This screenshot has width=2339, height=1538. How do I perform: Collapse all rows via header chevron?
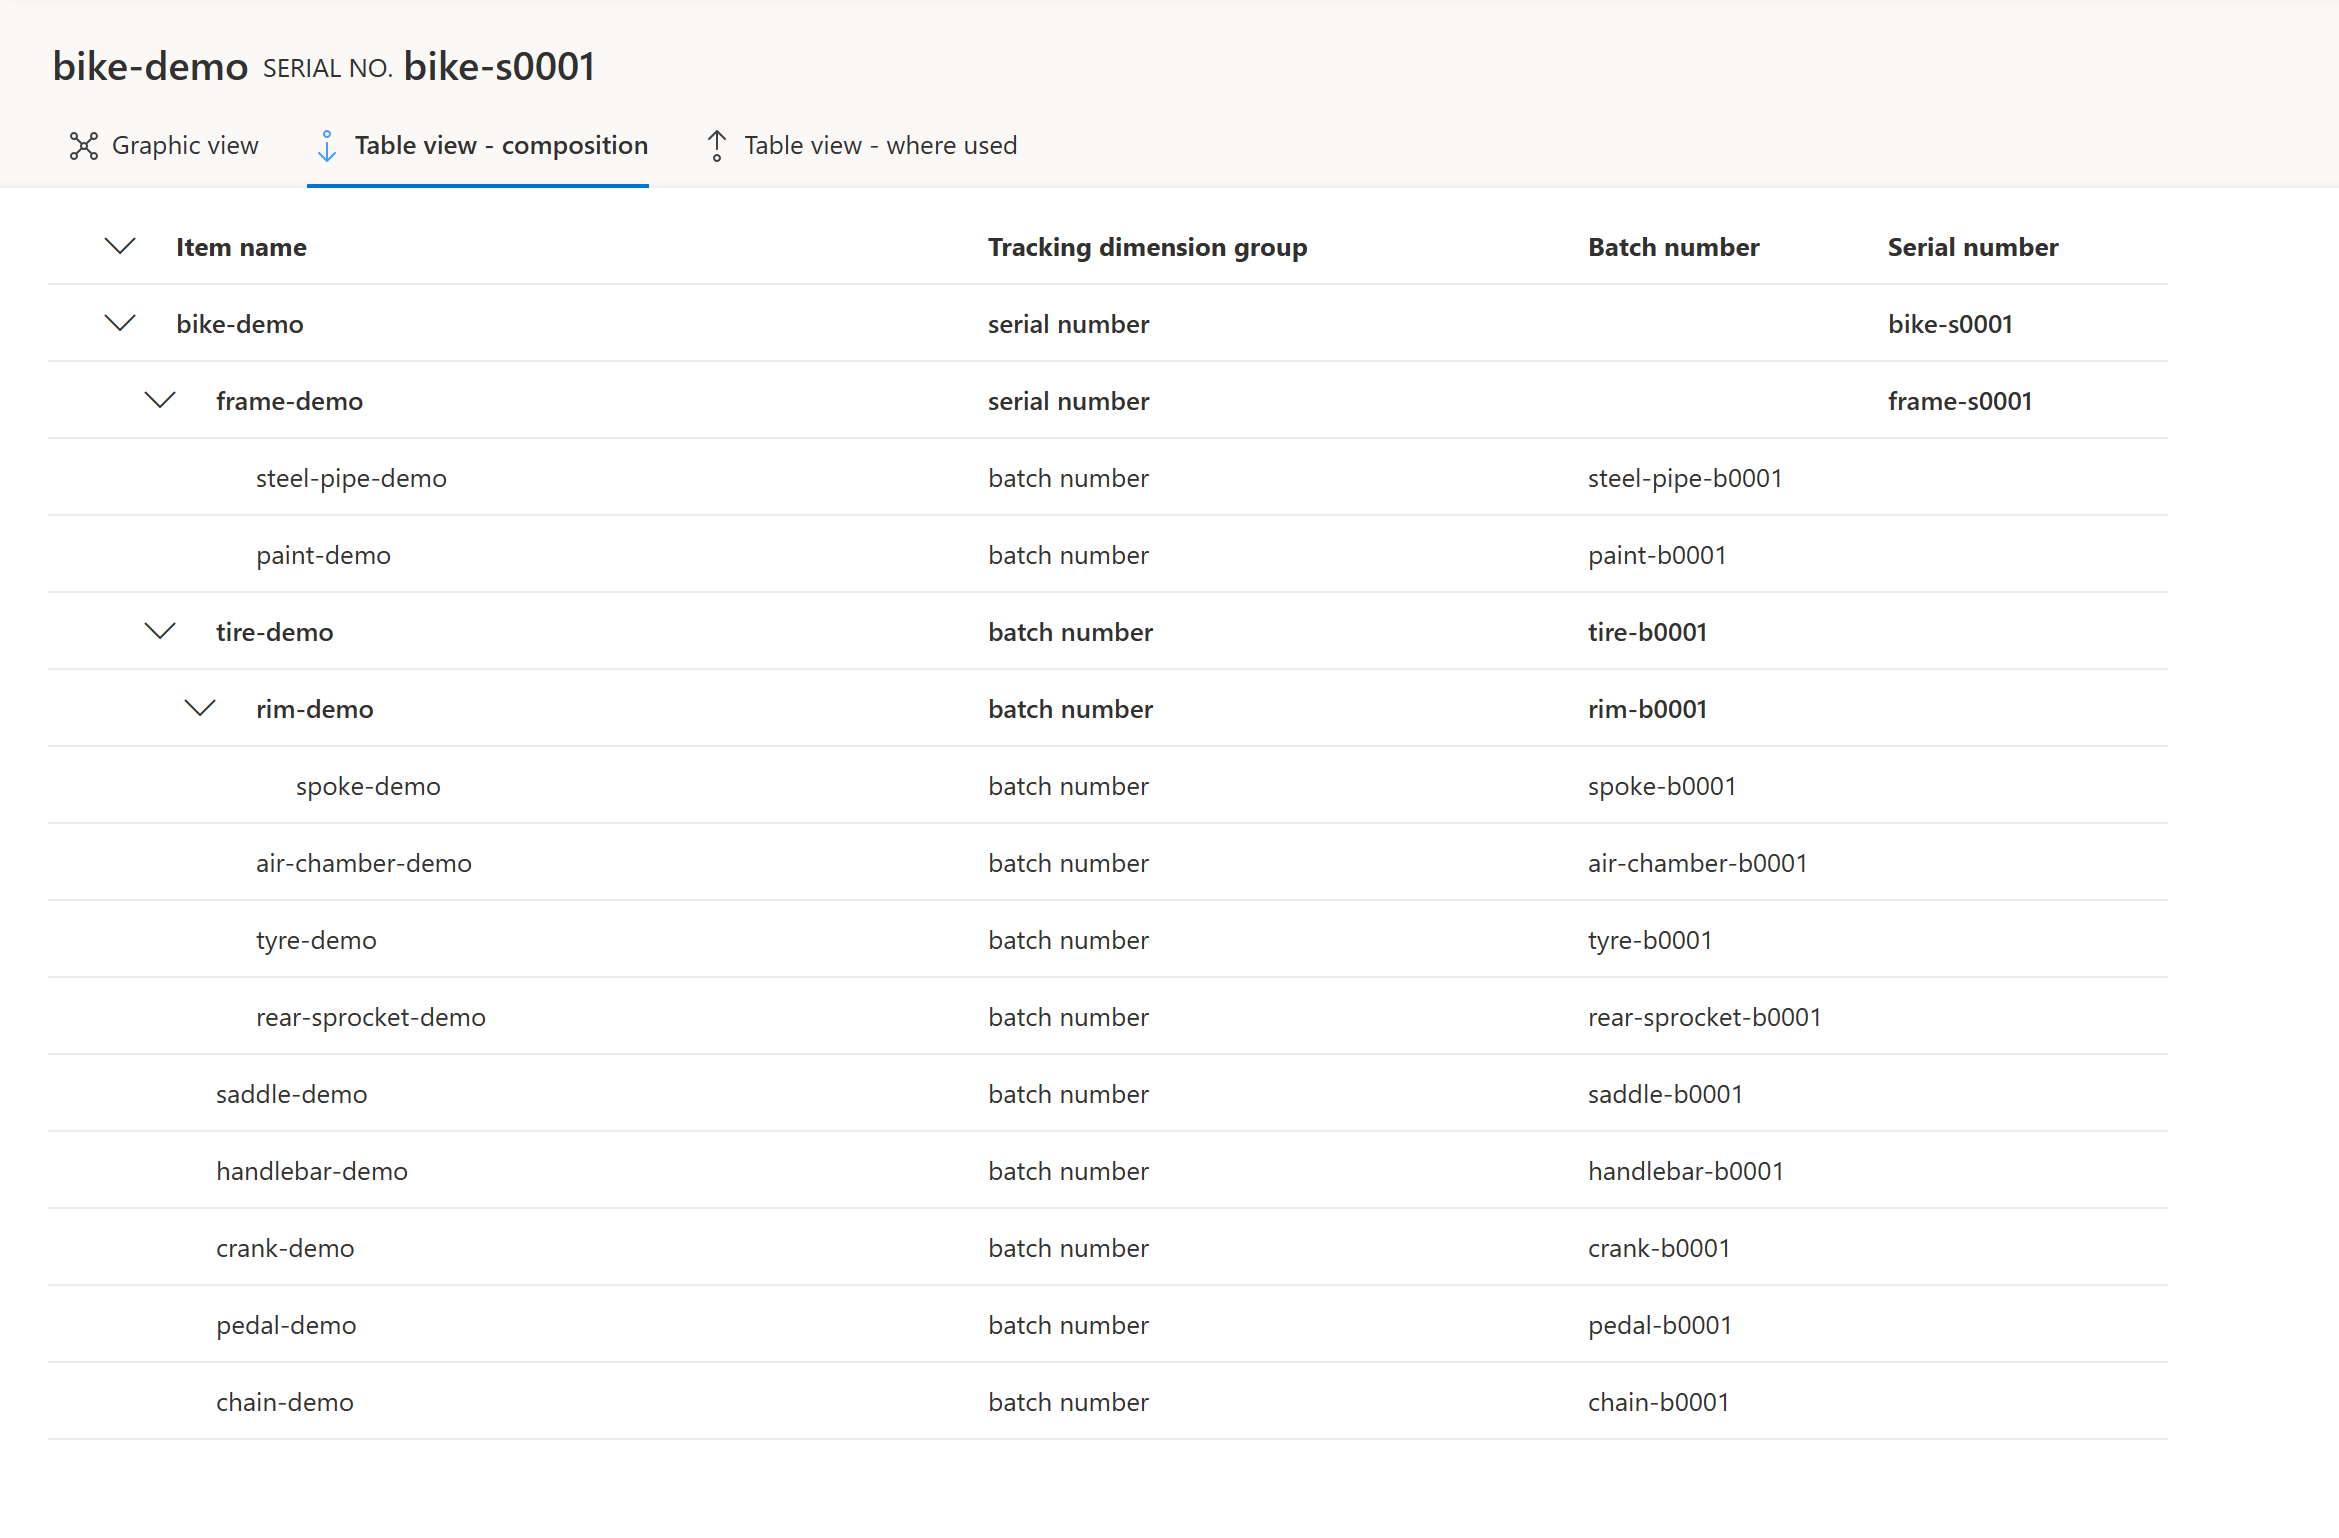[120, 246]
